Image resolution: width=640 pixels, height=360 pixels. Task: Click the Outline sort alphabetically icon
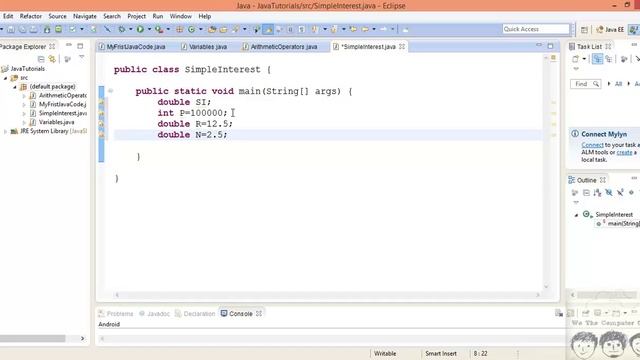[x=598, y=192]
